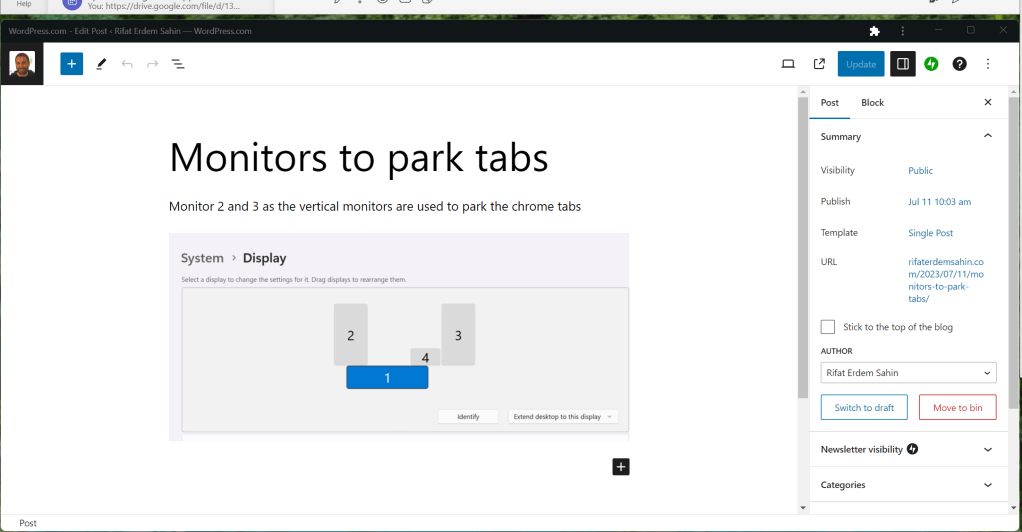The image size is (1022, 532).
Task: Click Move to bin button
Action: coord(957,407)
